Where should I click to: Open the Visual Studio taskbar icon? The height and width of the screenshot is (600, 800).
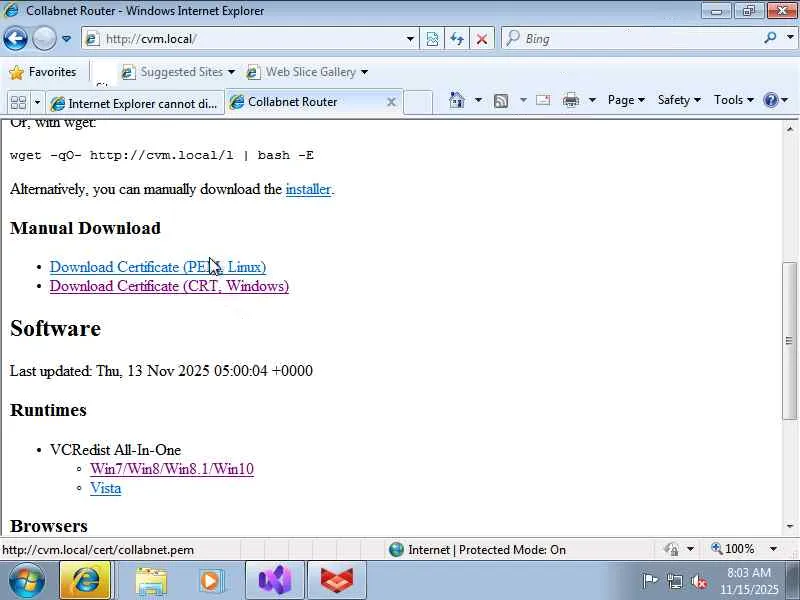(x=275, y=580)
